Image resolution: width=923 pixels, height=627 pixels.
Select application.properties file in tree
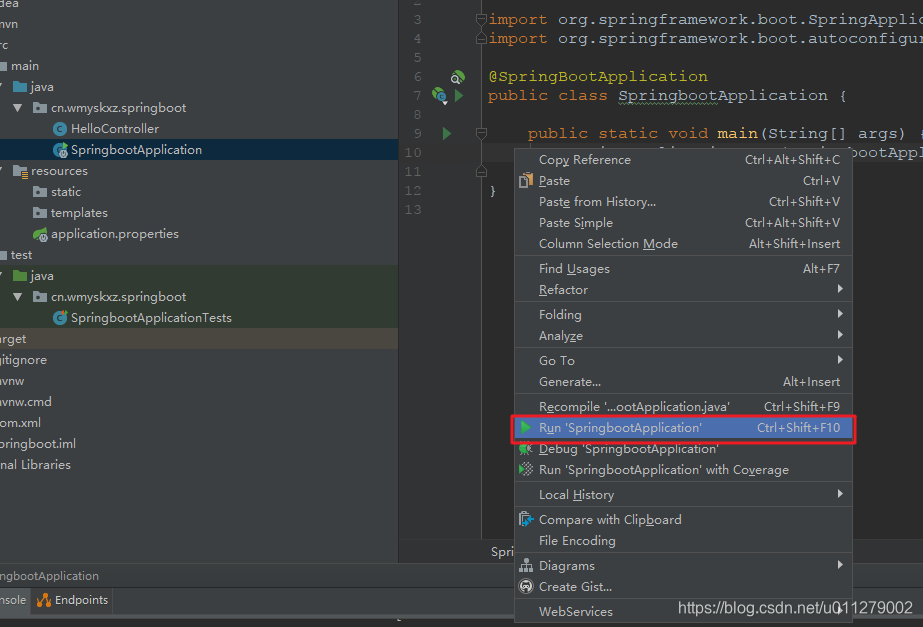[x=199, y=234]
